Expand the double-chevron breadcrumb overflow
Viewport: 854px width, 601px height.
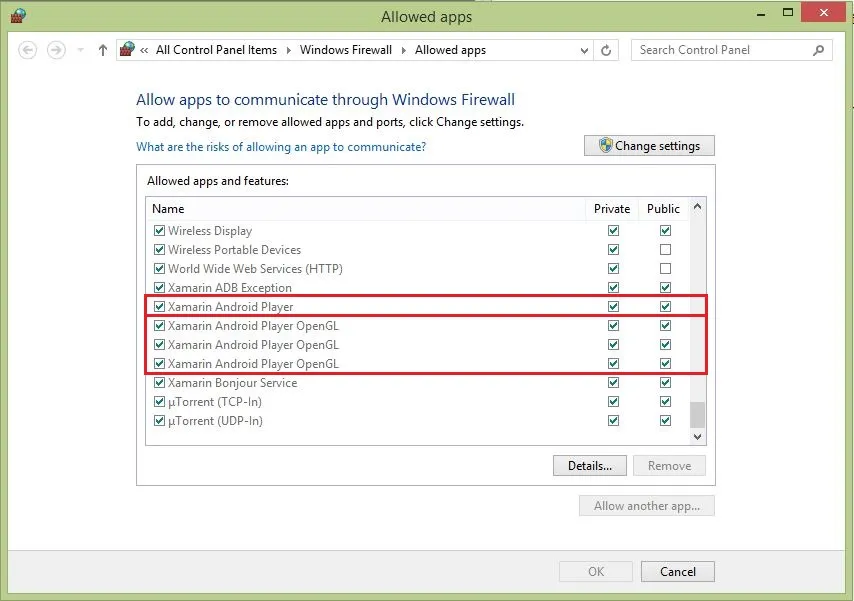coord(144,50)
